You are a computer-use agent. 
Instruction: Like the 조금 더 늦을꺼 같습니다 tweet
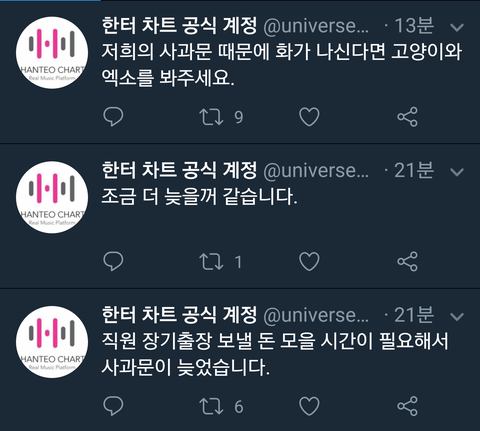pos(309,261)
